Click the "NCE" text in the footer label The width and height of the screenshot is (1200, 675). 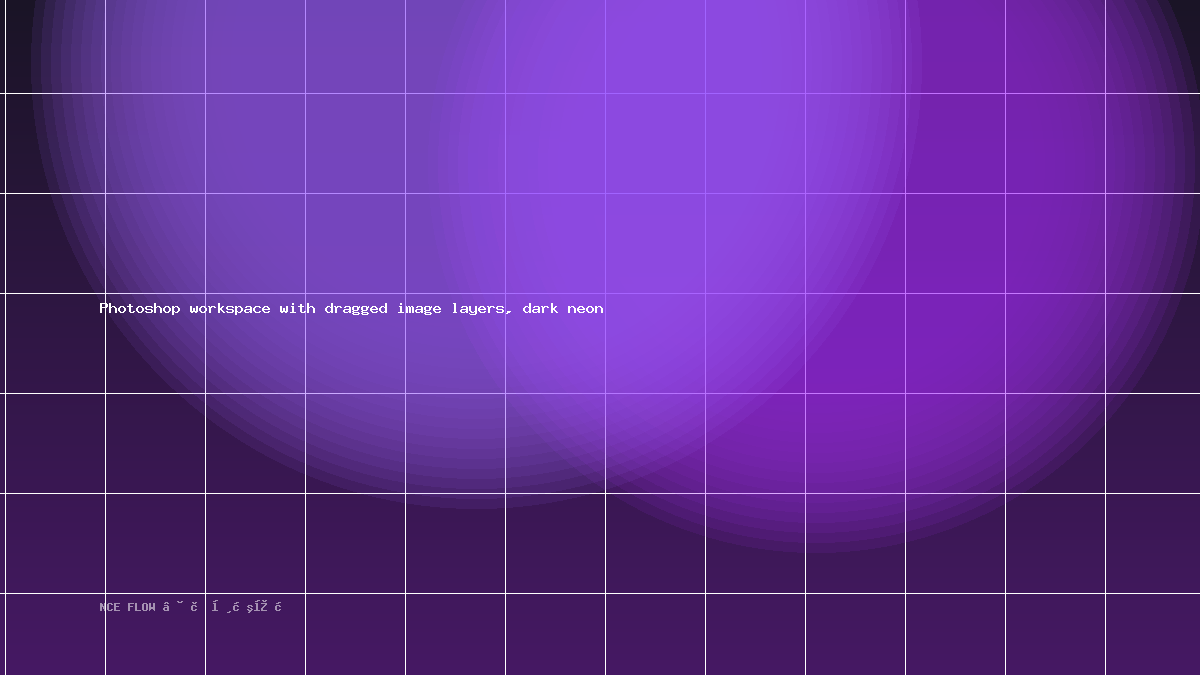[x=110, y=607]
